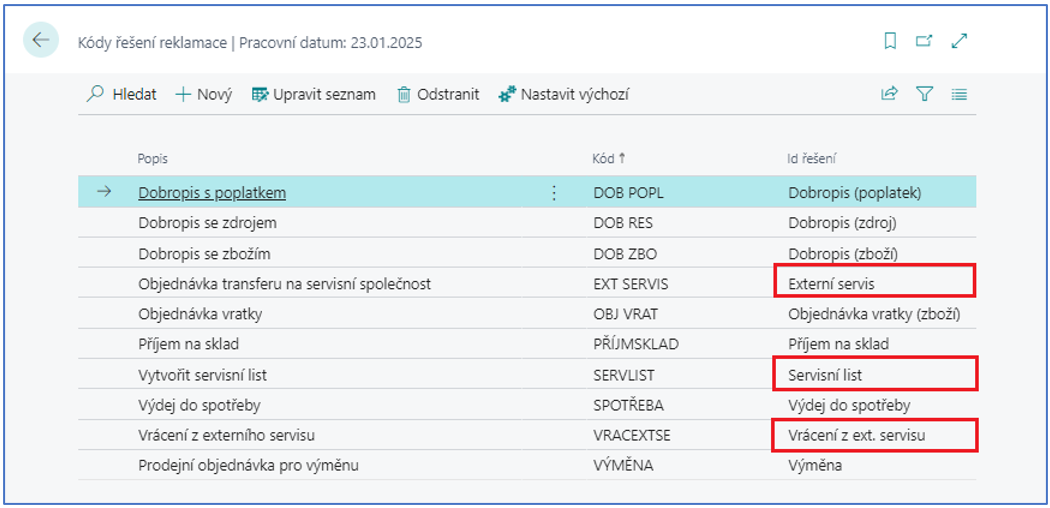Open page in new window icon

pyautogui.click(x=924, y=41)
